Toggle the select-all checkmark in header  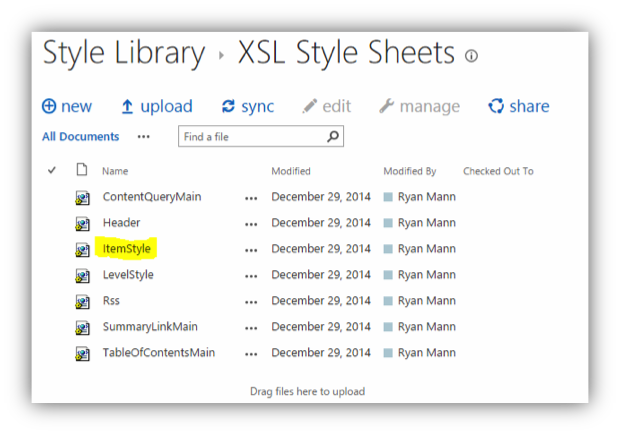(52, 170)
